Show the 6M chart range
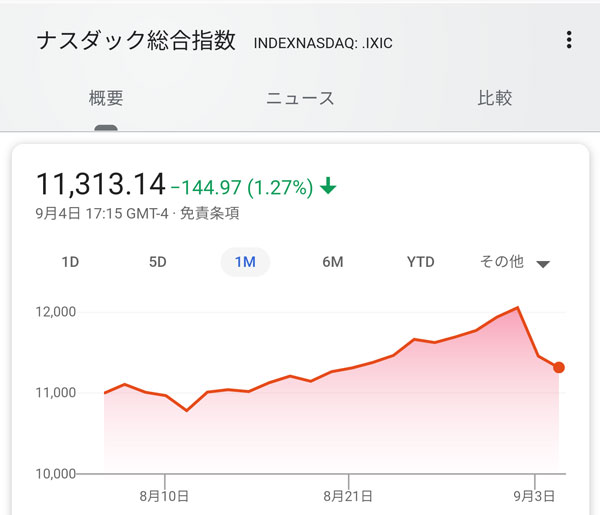The height and width of the screenshot is (515, 600). [333, 262]
